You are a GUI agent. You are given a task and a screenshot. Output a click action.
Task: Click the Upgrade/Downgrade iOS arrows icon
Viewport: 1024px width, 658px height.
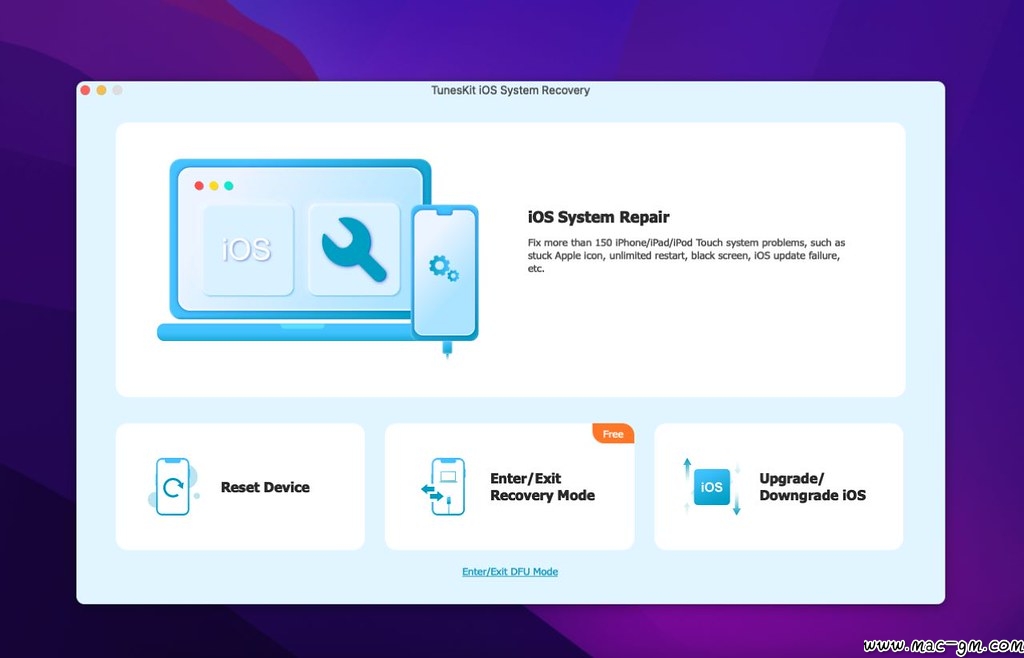pyautogui.click(x=712, y=487)
